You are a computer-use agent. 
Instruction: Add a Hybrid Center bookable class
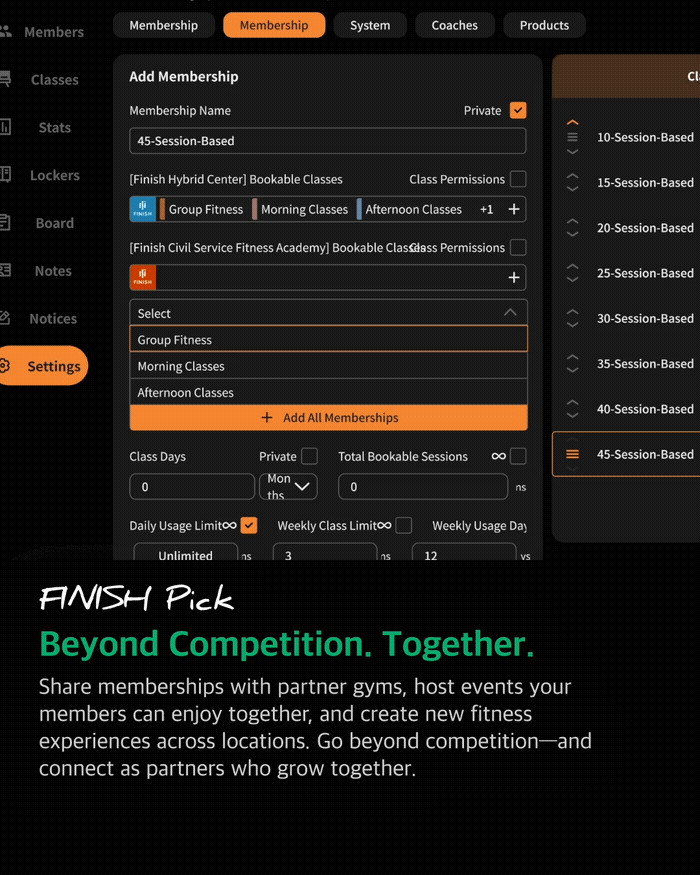coord(514,209)
